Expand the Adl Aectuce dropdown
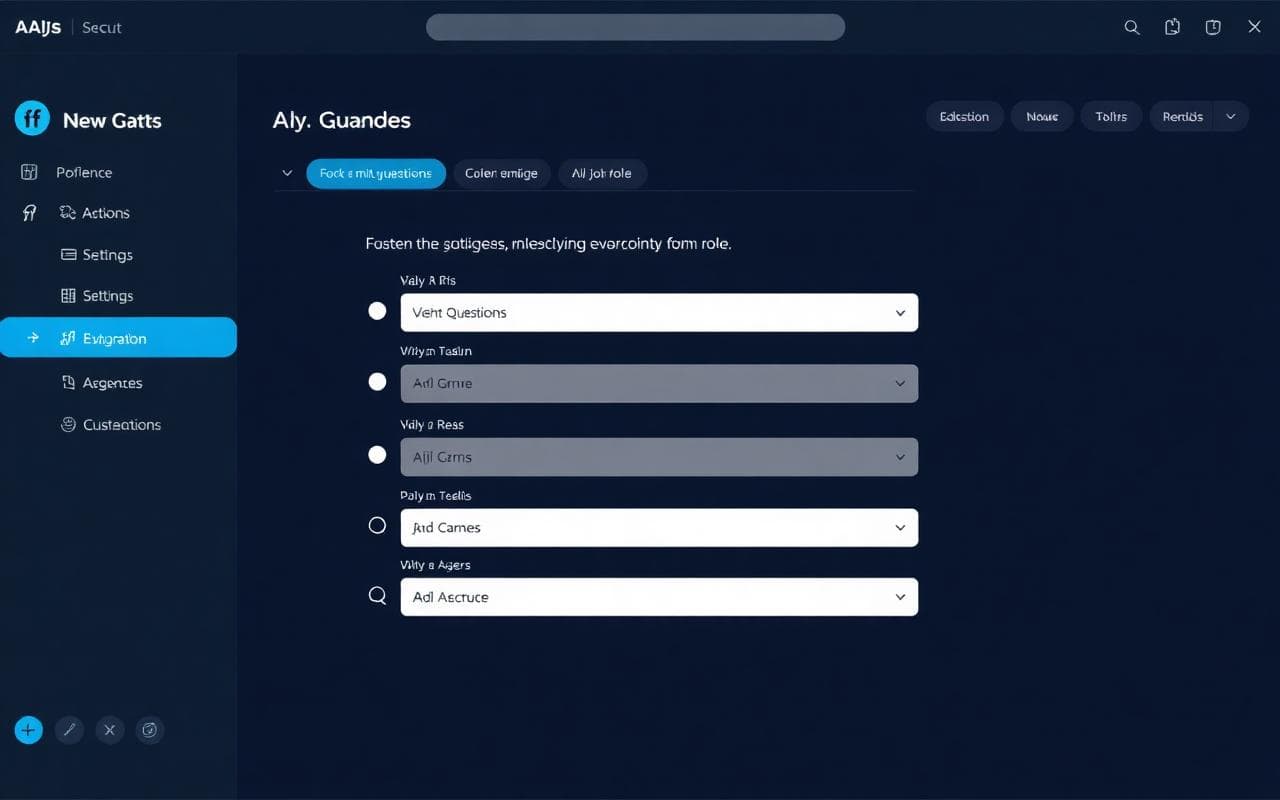 [x=658, y=597]
